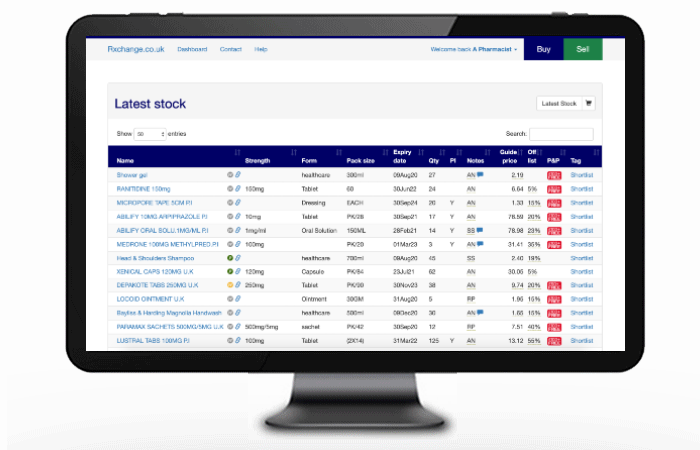The height and width of the screenshot is (450, 700).
Task: Click paperclip icon in Head & Shoulders Shampoo row
Action: (x=238, y=257)
